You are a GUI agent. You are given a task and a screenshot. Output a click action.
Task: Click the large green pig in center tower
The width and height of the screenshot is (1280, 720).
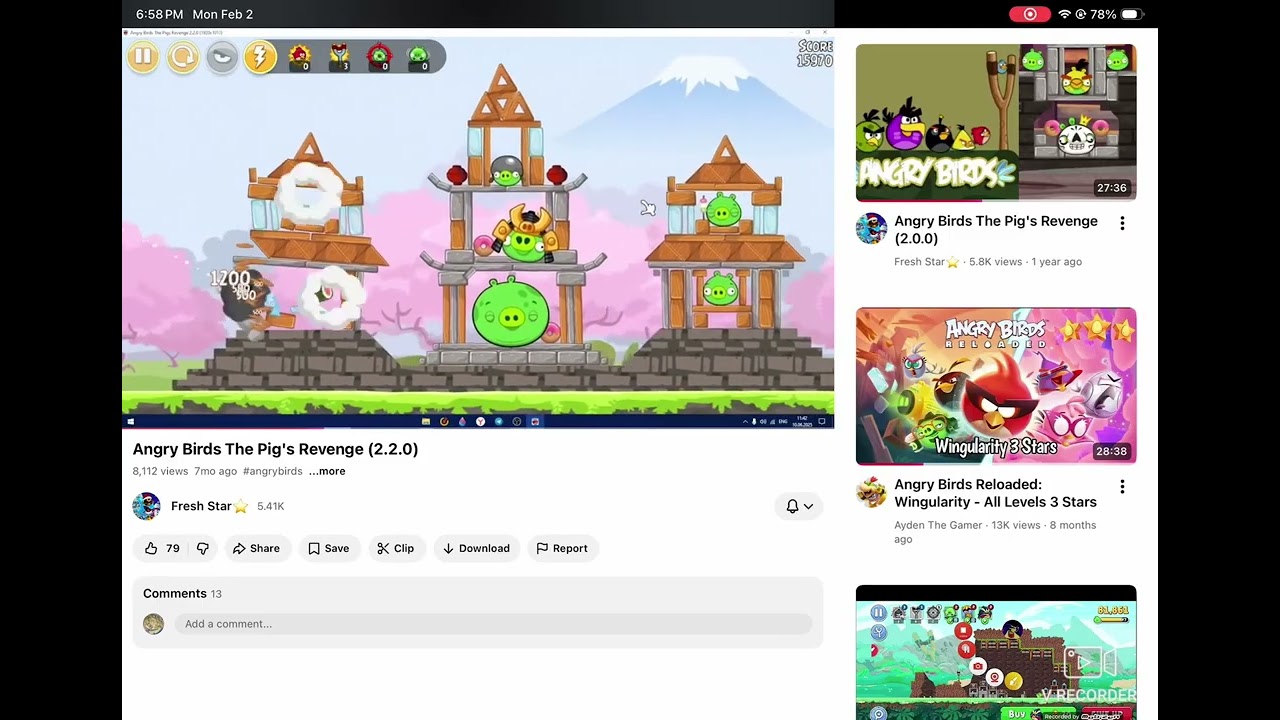pyautogui.click(x=510, y=313)
